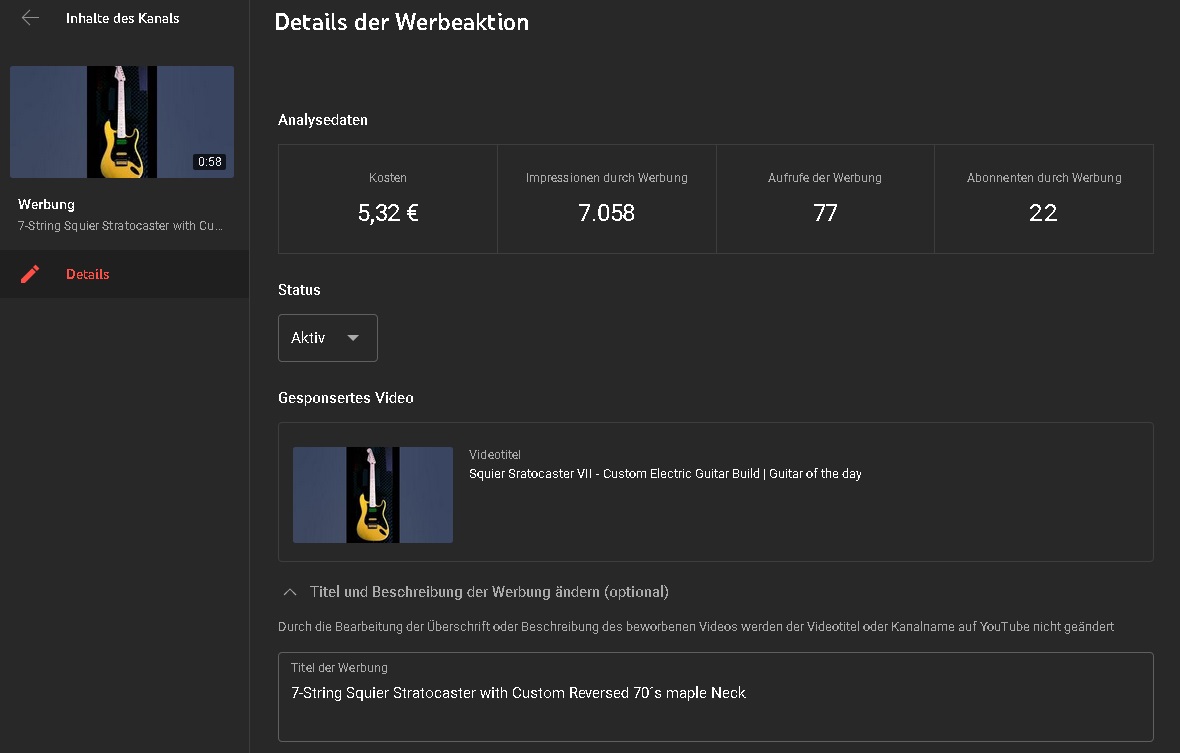Click the 0:58 duration badge
The image size is (1180, 753).
click(210, 162)
